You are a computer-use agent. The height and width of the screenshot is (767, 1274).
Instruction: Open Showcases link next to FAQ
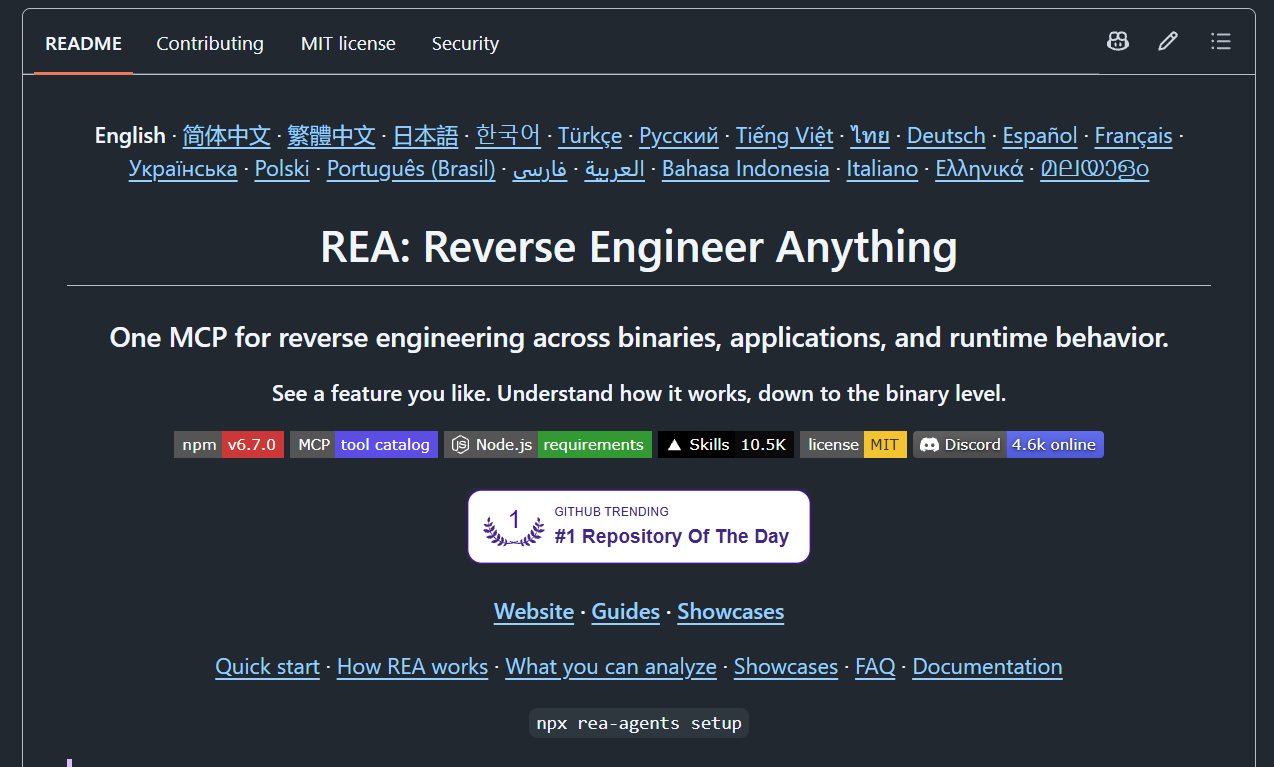(786, 667)
